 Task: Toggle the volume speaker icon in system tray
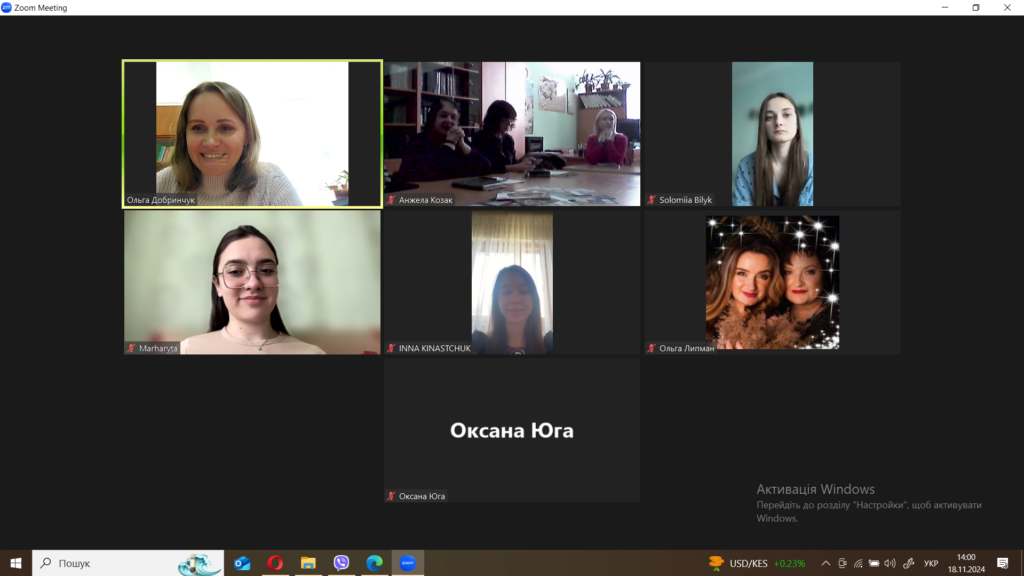coord(890,563)
